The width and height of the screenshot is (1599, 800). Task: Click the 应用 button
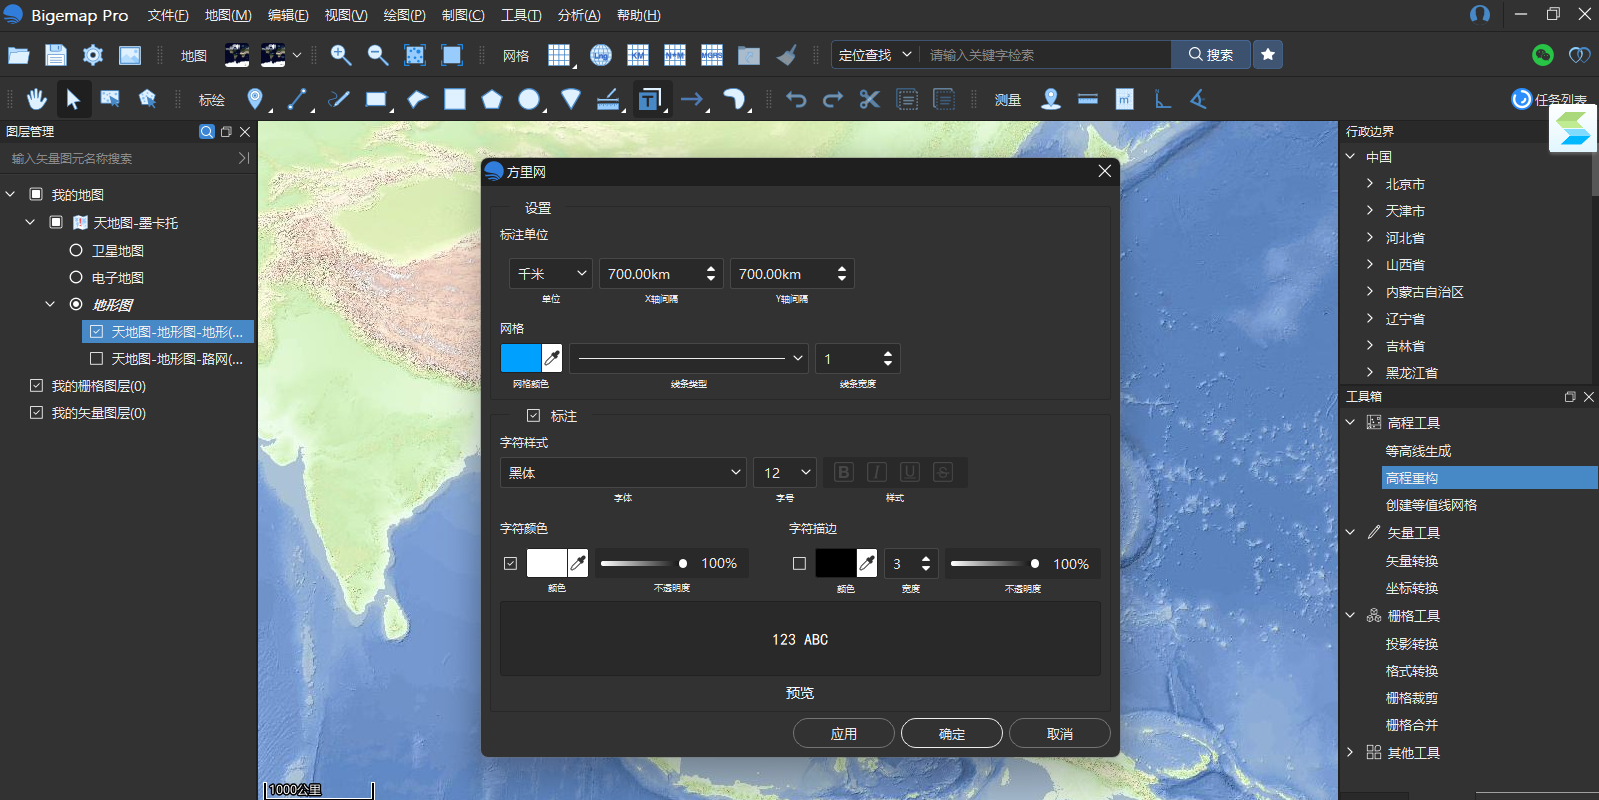(x=843, y=733)
